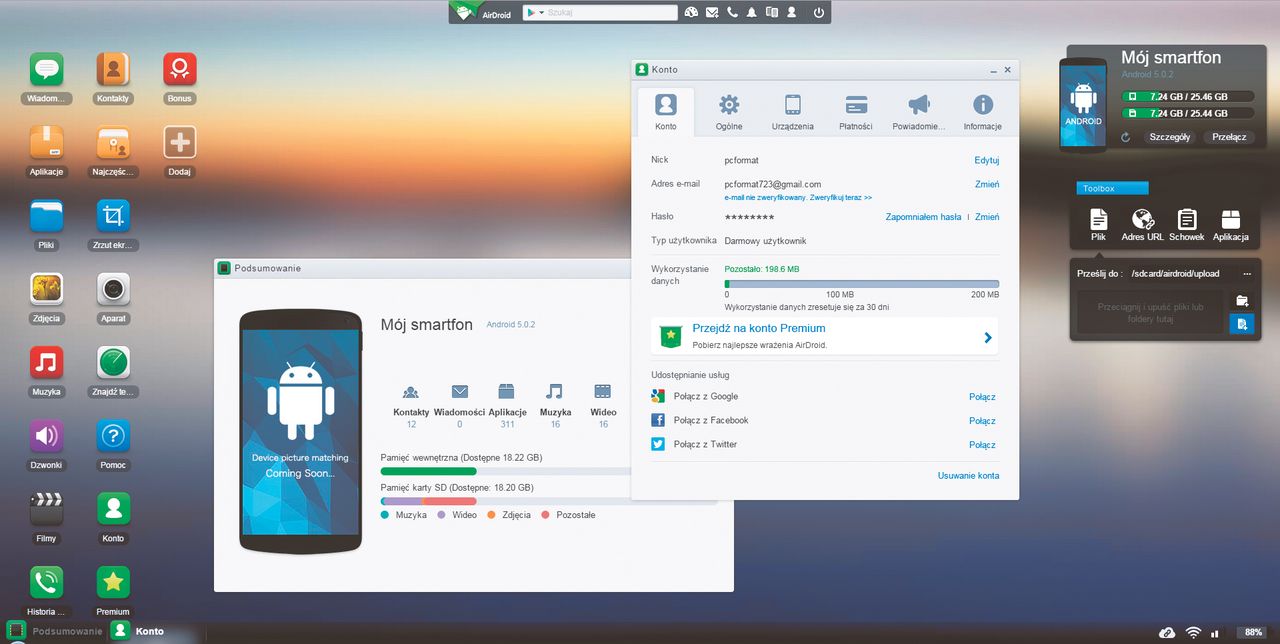The image size is (1280, 644).
Task: Click Zmień link next to e-mail address
Action: click(x=987, y=184)
